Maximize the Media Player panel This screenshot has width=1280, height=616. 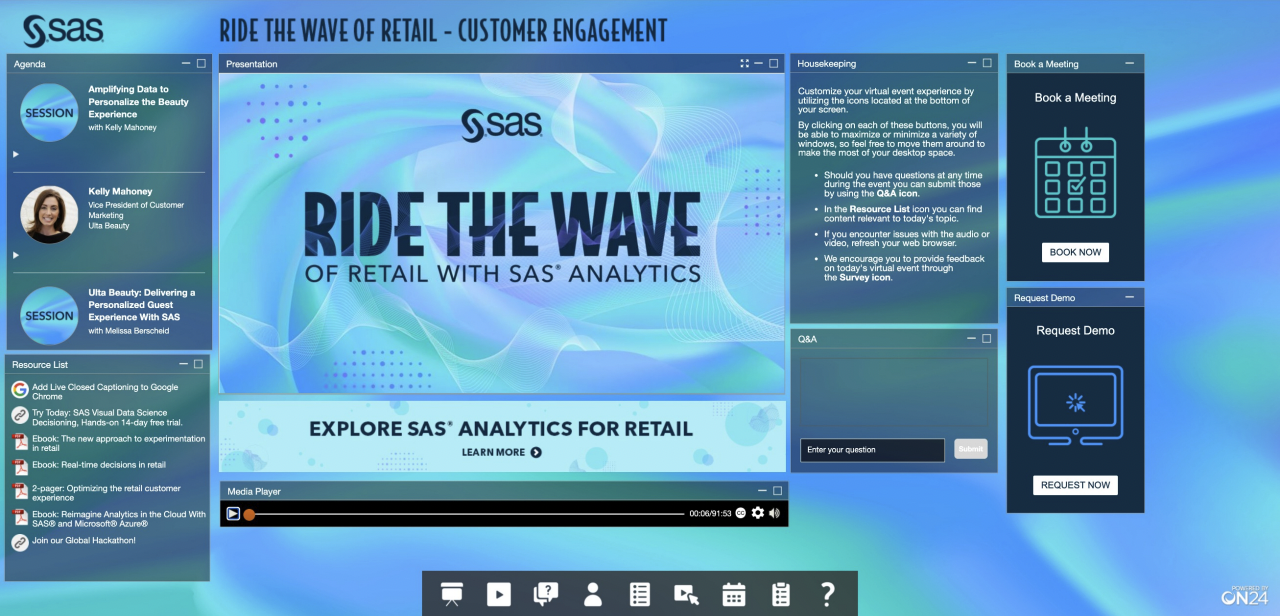pyautogui.click(x=777, y=490)
